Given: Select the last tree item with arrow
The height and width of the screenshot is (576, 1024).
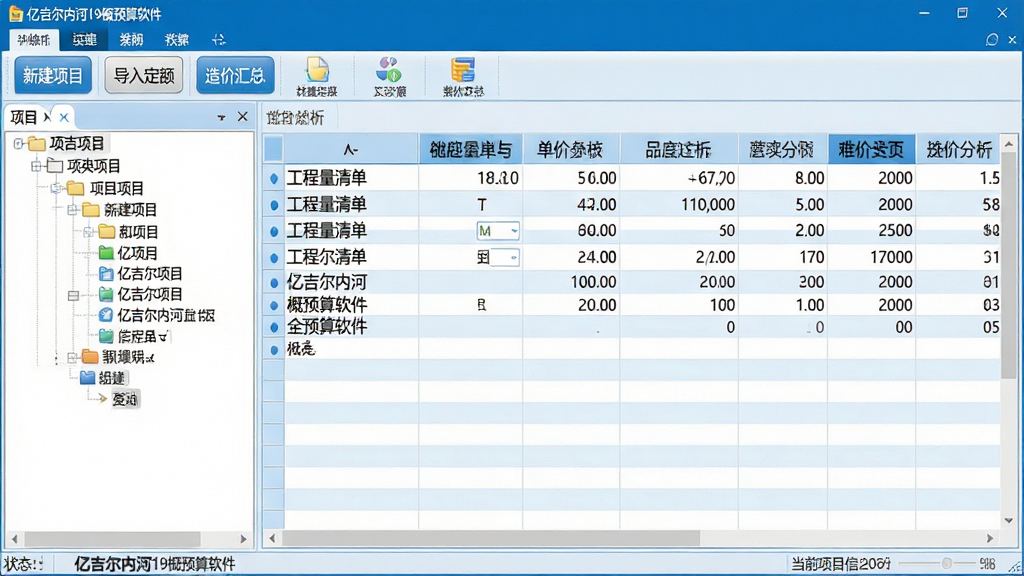Looking at the screenshot, I should [124, 399].
